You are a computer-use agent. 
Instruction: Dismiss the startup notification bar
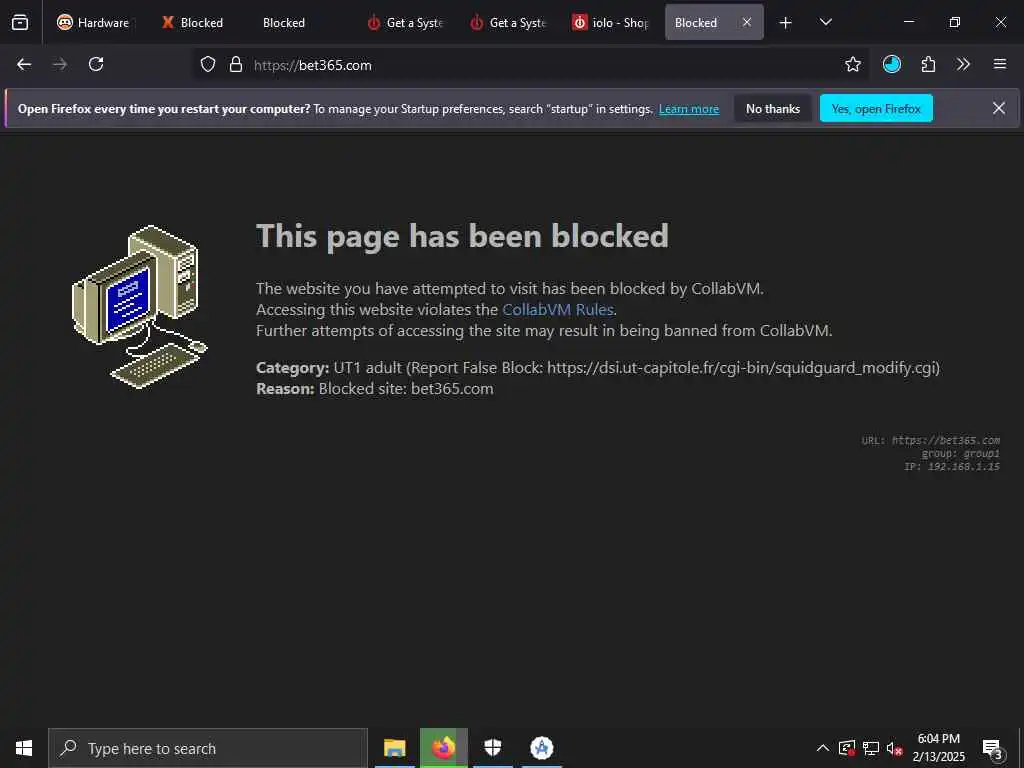click(999, 108)
